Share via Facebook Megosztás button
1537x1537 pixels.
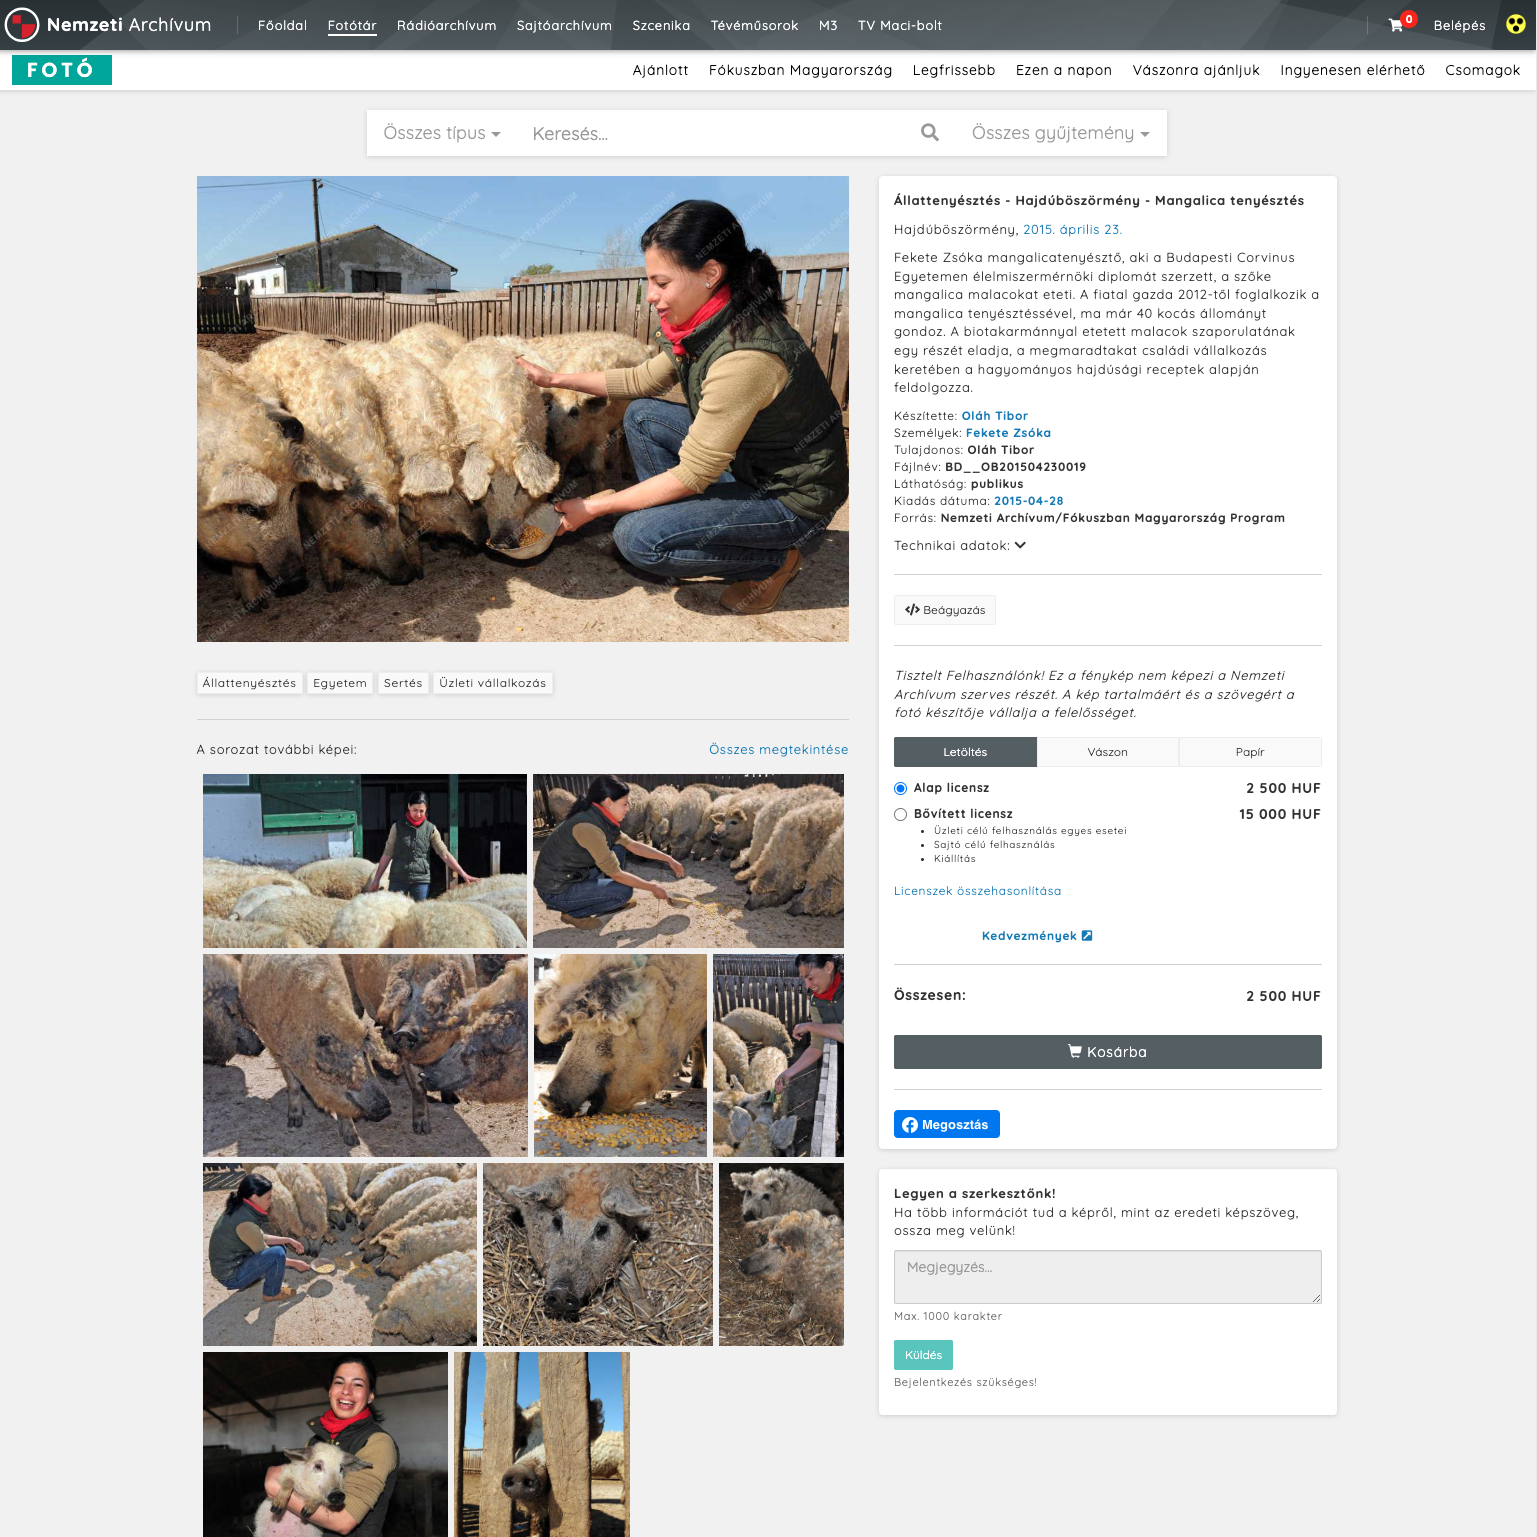[947, 1125]
